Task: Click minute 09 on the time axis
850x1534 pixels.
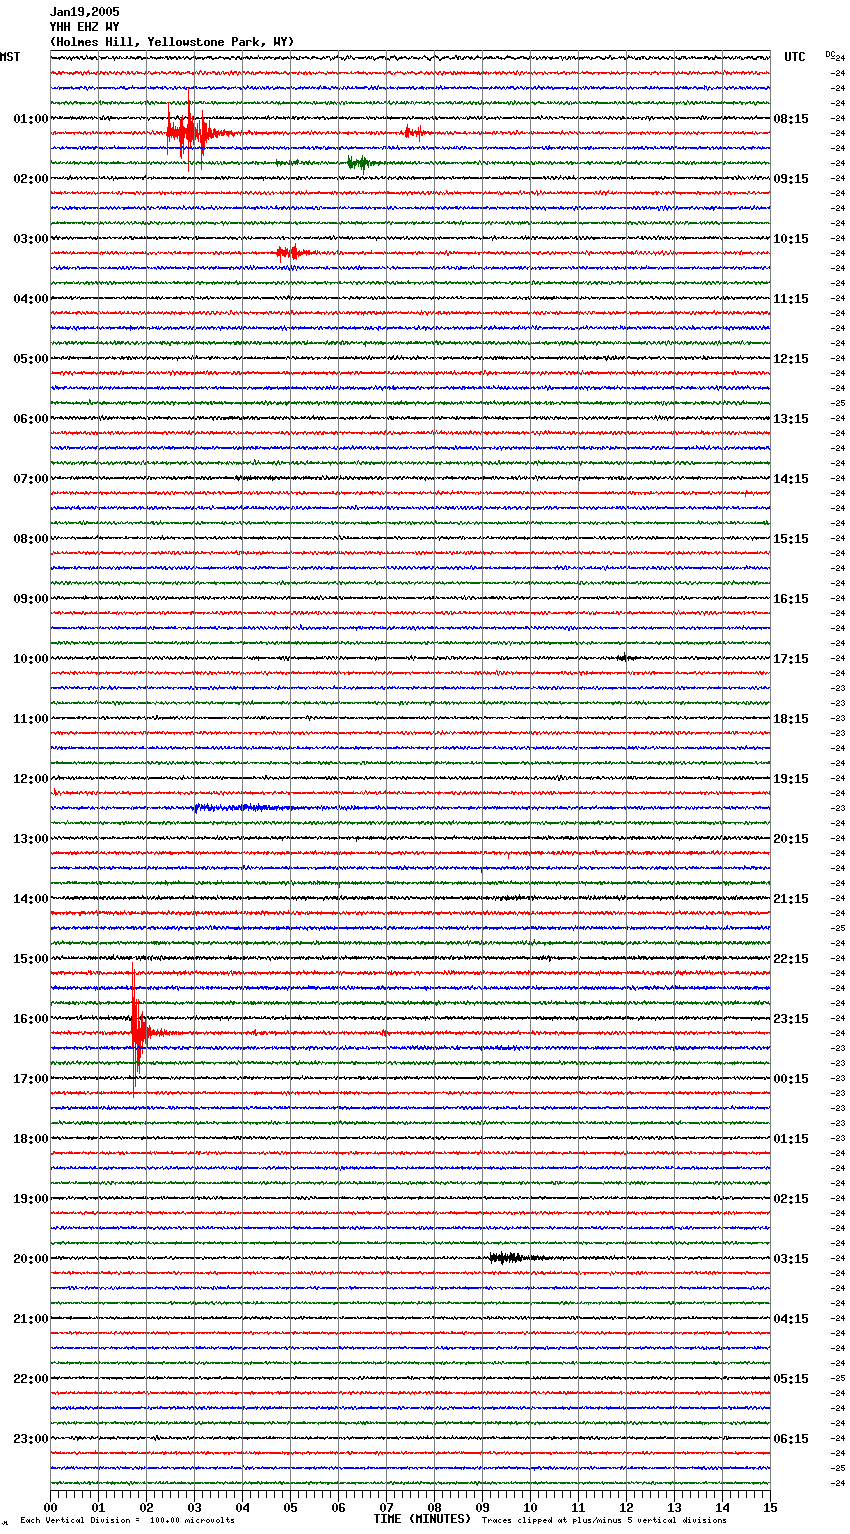Action: 482,1507
